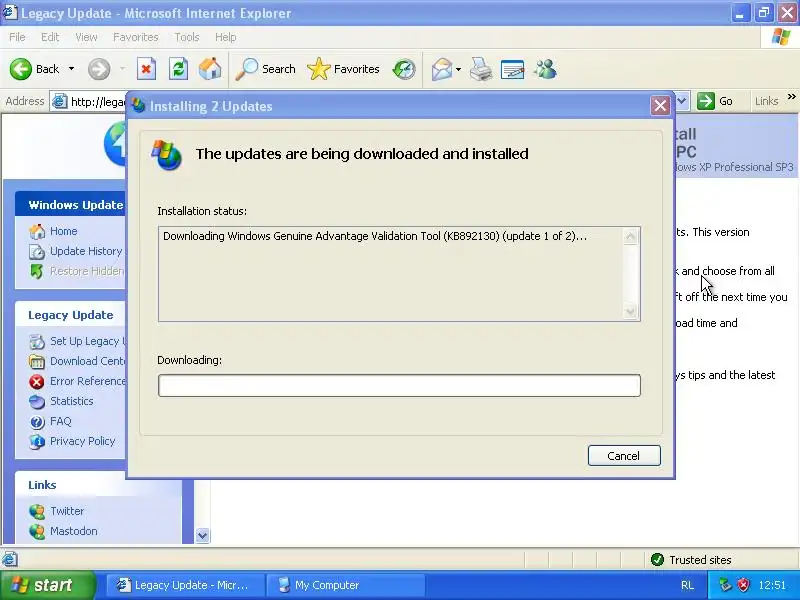The image size is (800, 600).
Task: Open the Update History link
Action: tap(86, 251)
